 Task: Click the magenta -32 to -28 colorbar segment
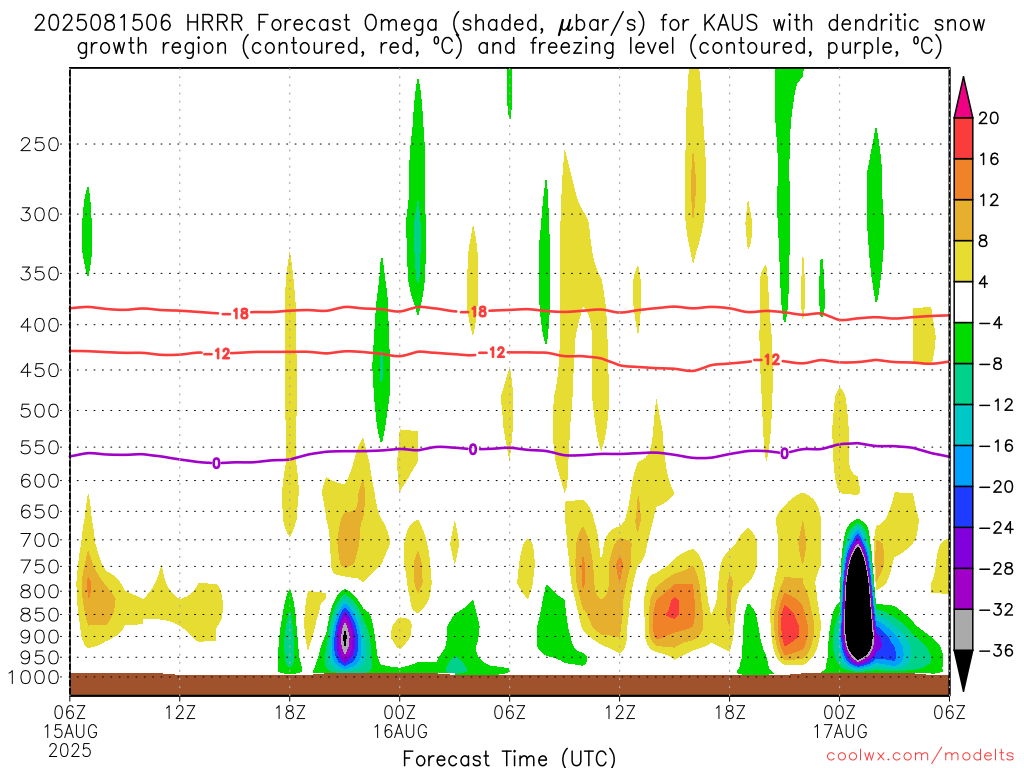963,589
